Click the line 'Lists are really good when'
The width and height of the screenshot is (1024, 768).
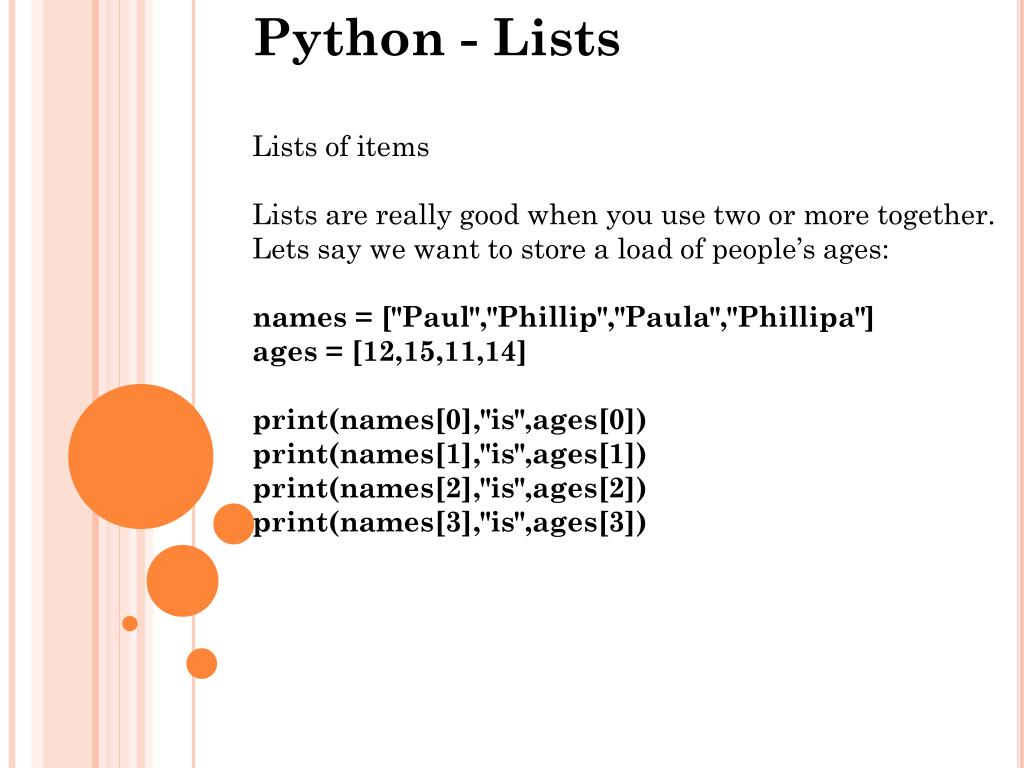[x=623, y=216]
